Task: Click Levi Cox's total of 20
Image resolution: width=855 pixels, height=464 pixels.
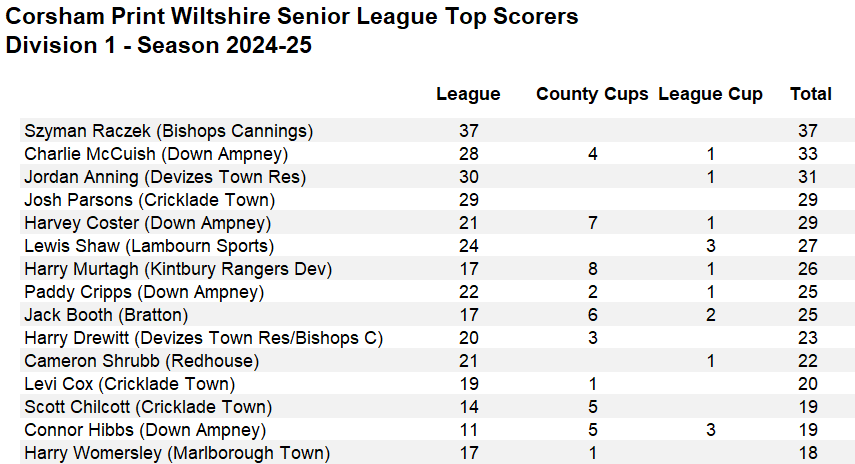Action: click(808, 384)
